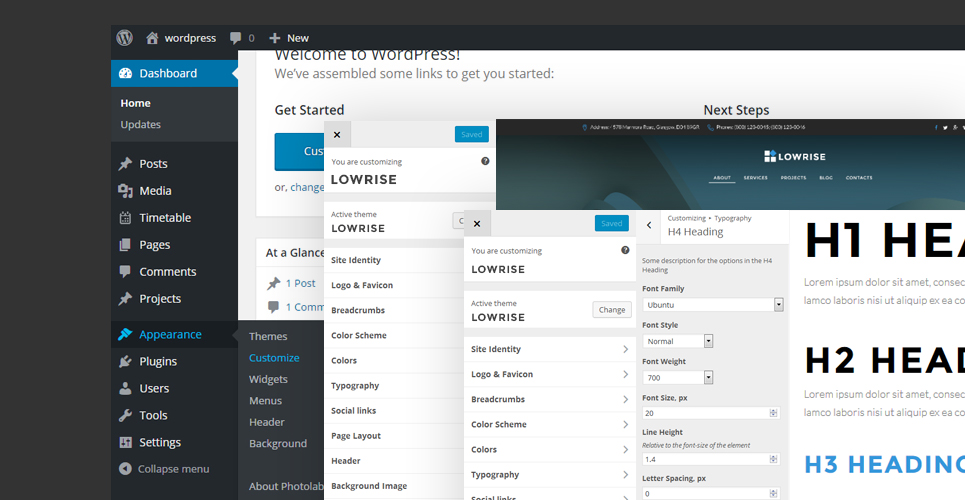The height and width of the screenshot is (500, 965).
Task: Open Comments in the admin sidebar
Action: click(x=174, y=272)
